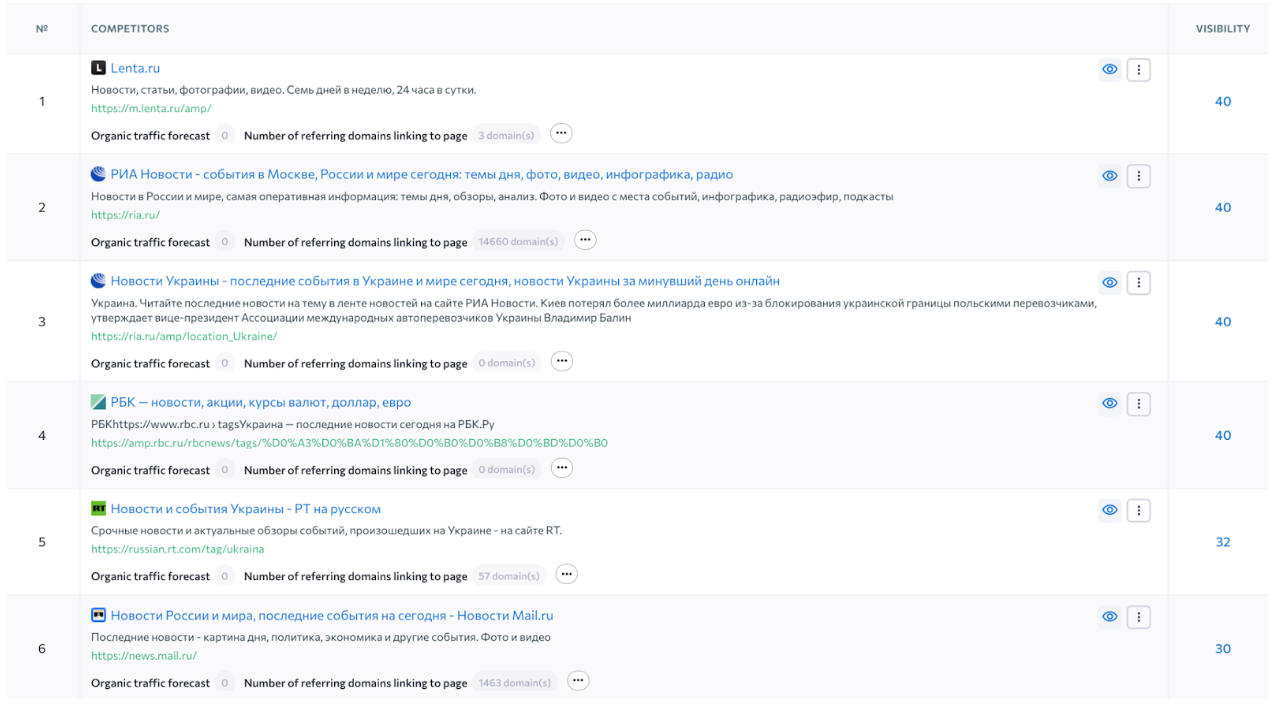Click the 57 domain(s) badge
The height and width of the screenshot is (704, 1278).
508,576
